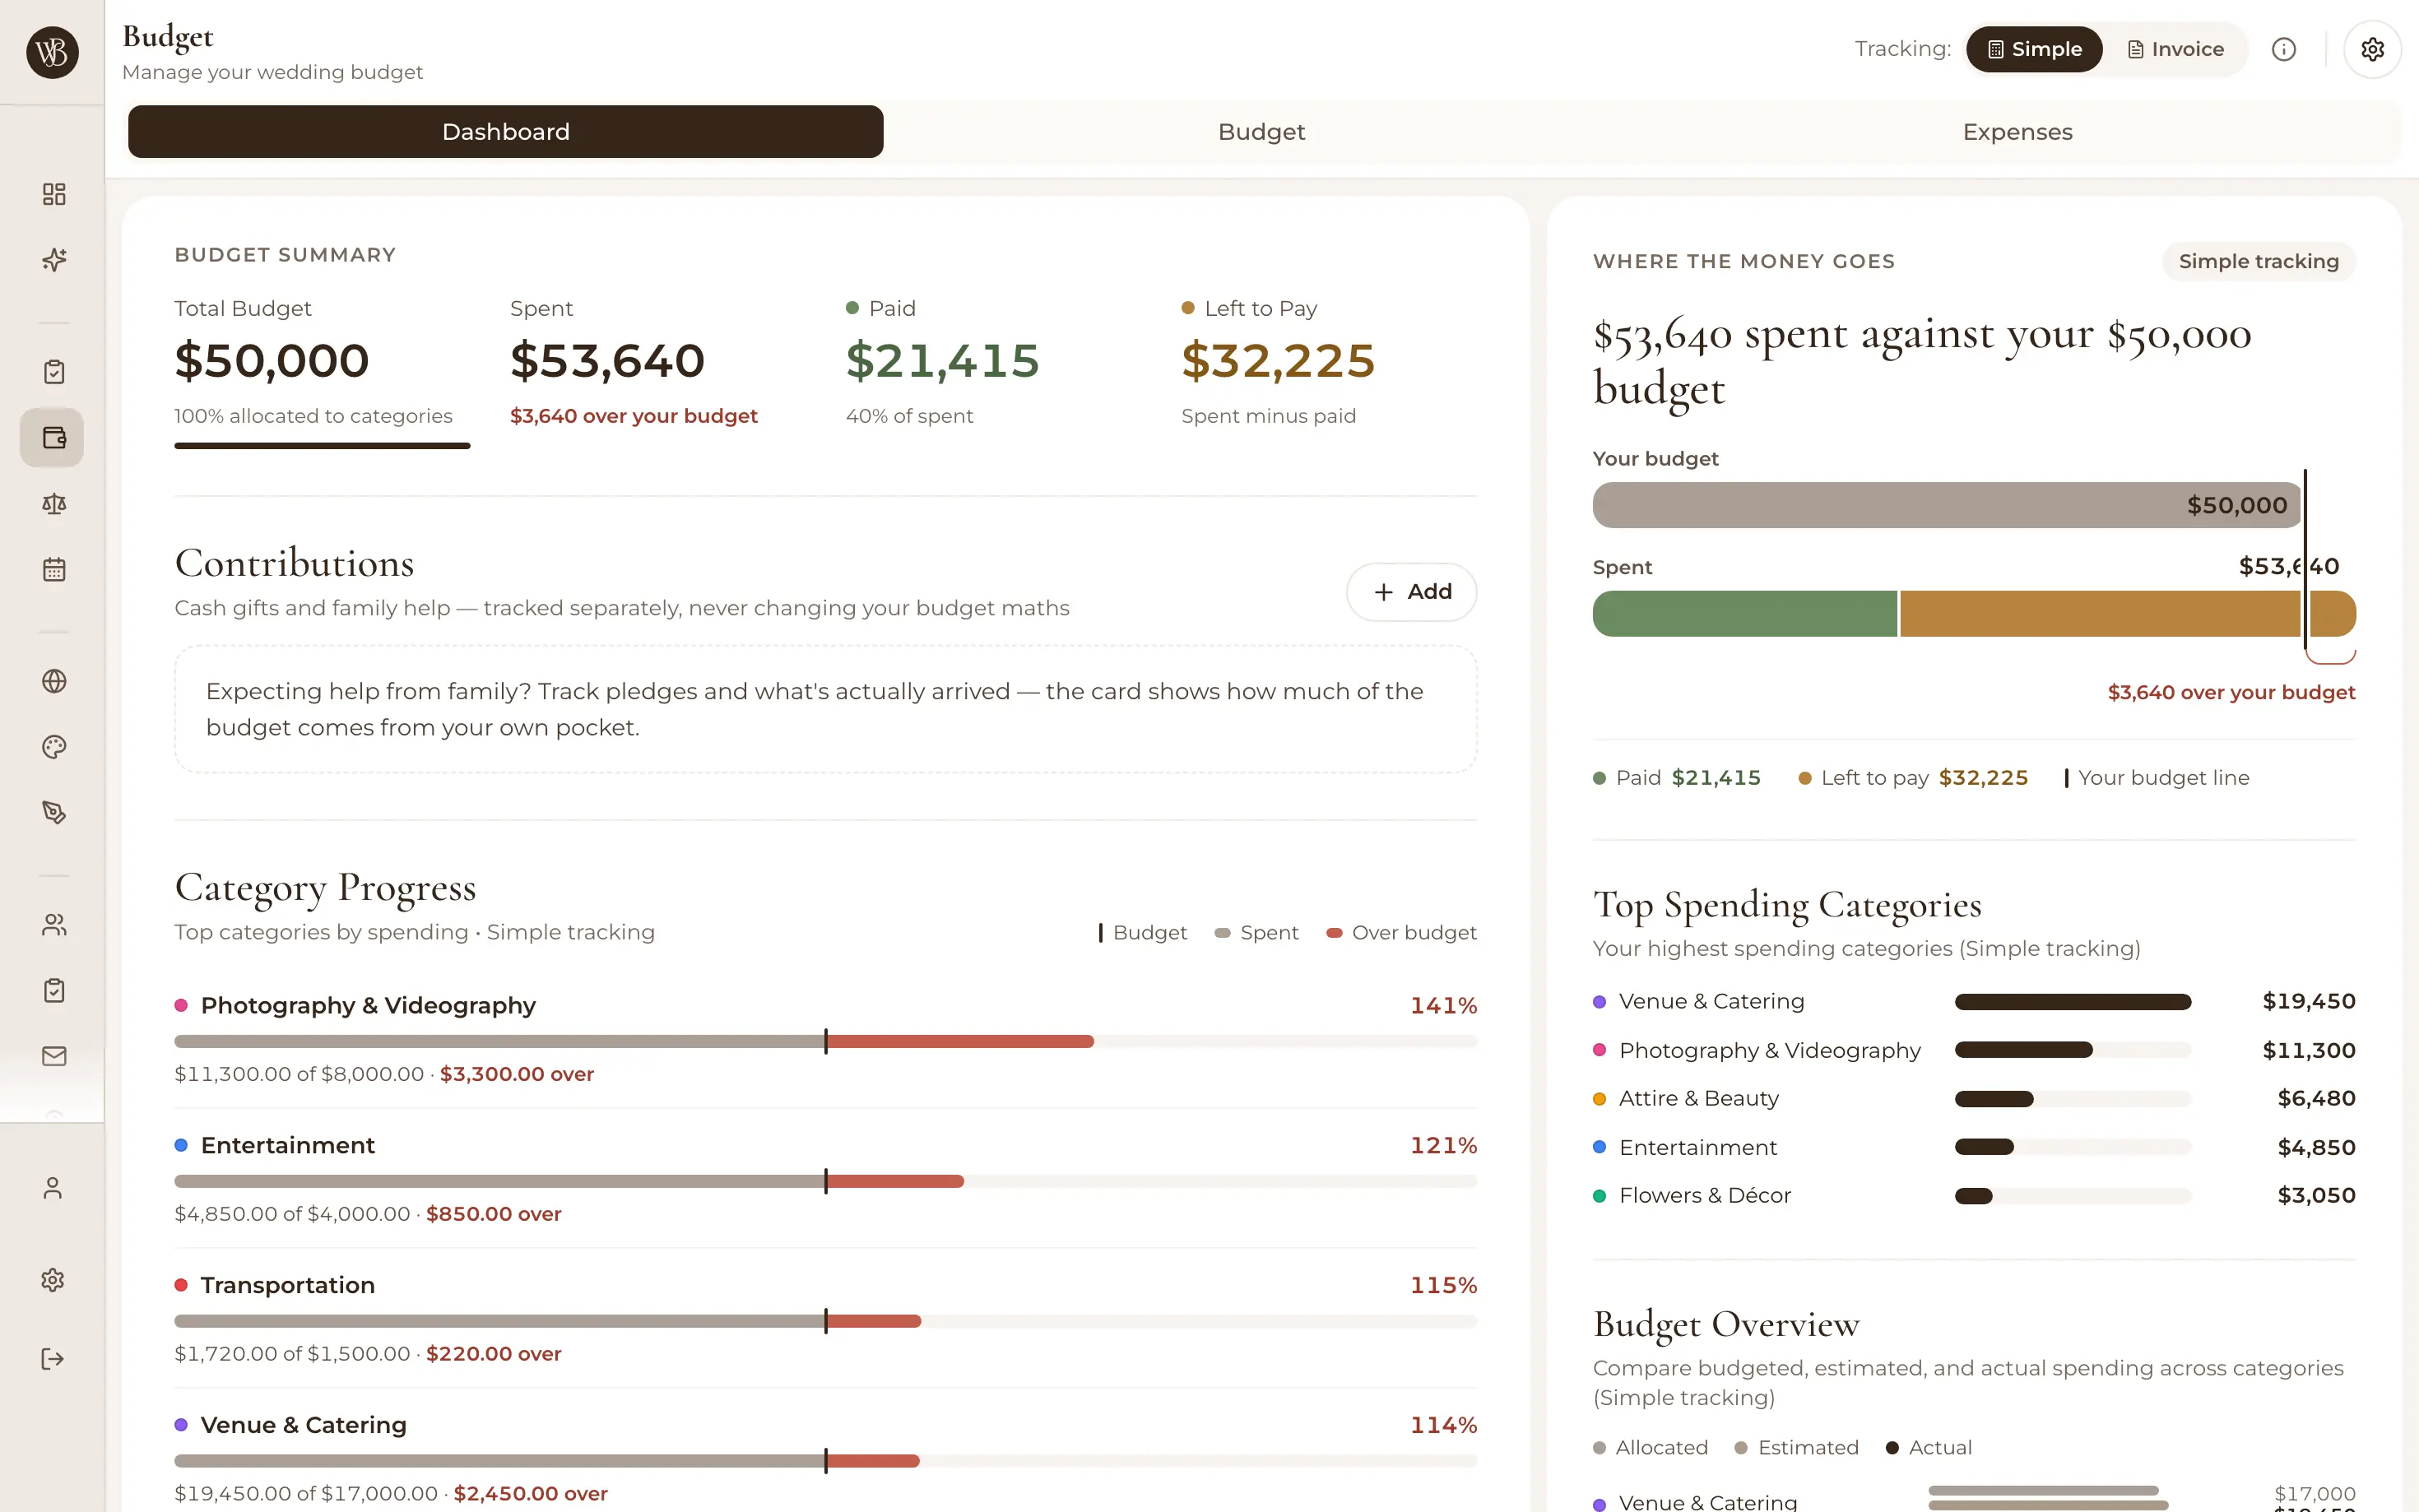2419x1512 pixels.
Task: Click the Simple tracking badge
Action: click(x=2258, y=261)
